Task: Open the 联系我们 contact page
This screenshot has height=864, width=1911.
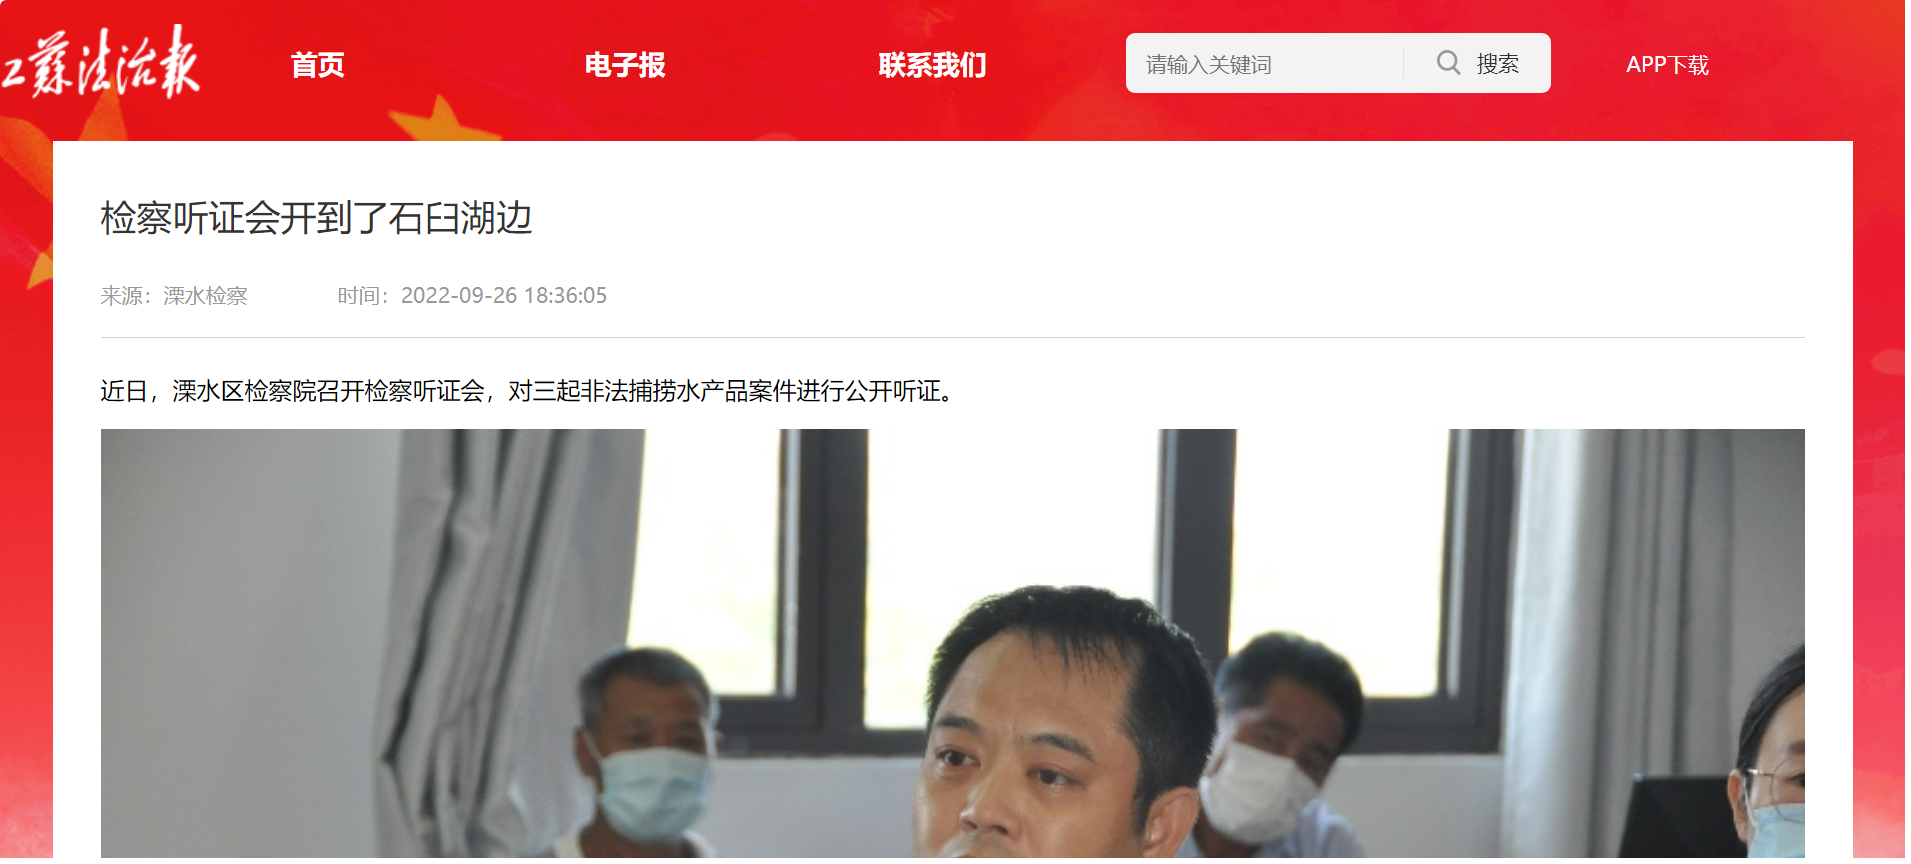Action: [x=934, y=65]
